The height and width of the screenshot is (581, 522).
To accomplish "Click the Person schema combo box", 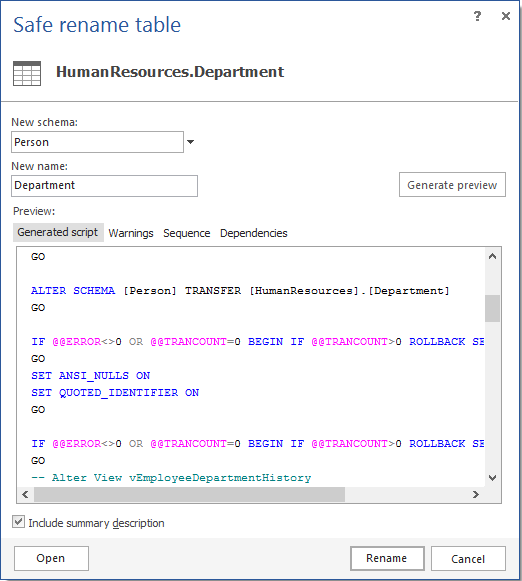I will [97, 142].
